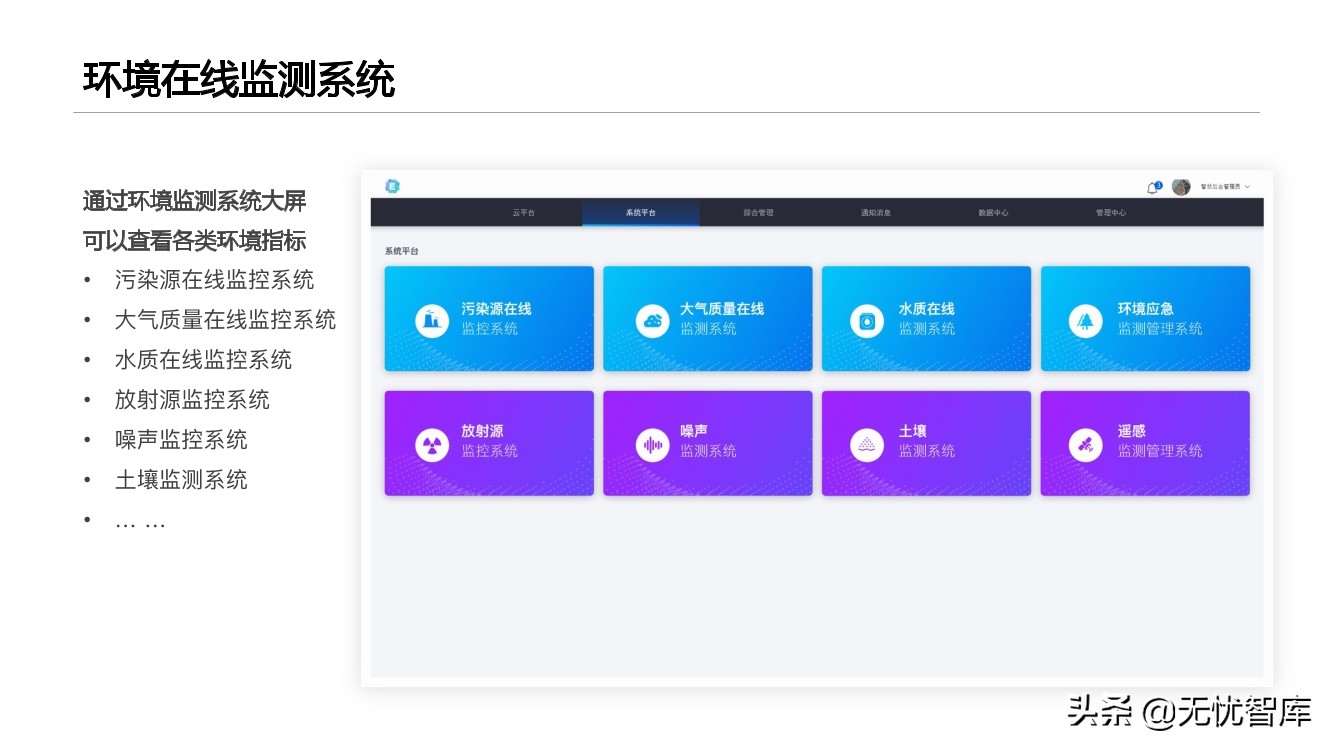Open the 土壤 监测系统 card title
This screenshot has height=750, width=1333.
pyautogui.click(x=927, y=441)
